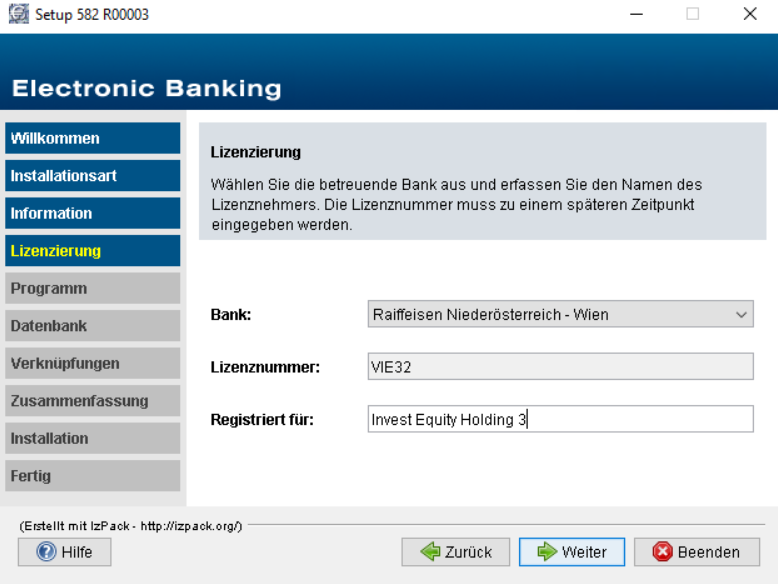778x584 pixels.
Task: Minimize the Setup window
Action: (637, 14)
